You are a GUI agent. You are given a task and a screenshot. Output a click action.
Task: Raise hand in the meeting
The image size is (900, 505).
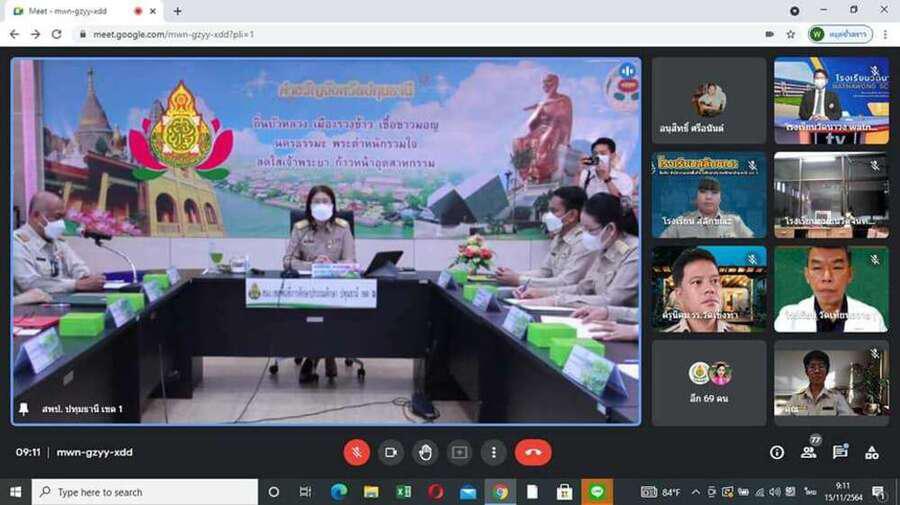425,452
